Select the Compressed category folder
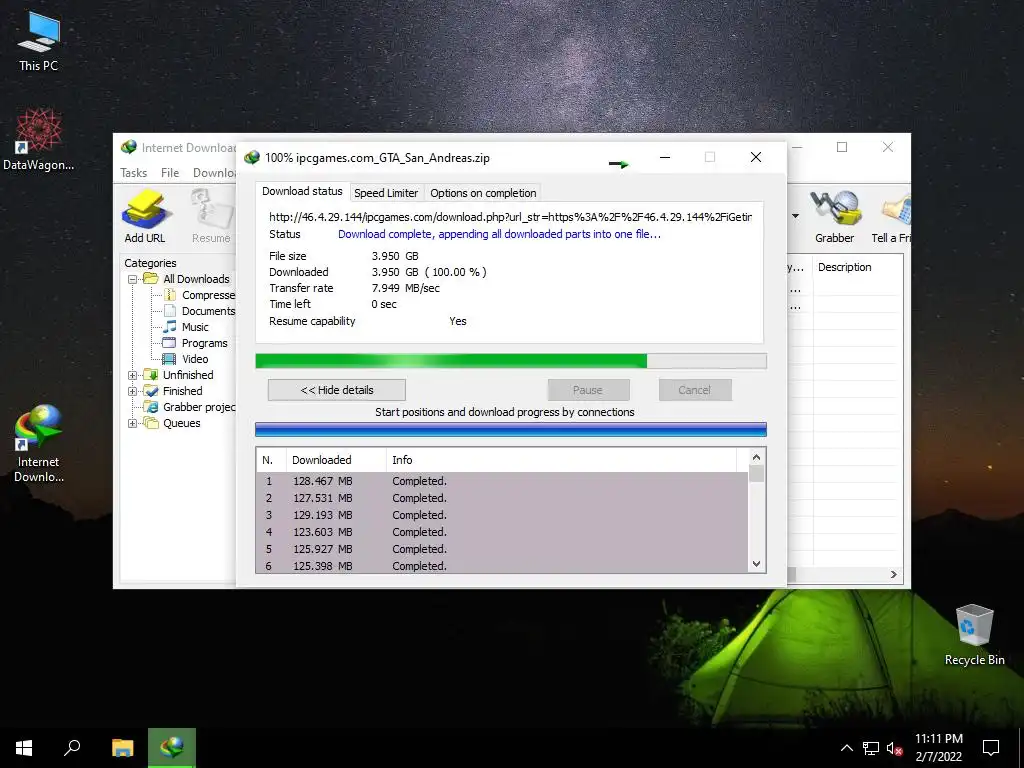Image resolution: width=1024 pixels, height=768 pixels. [200, 295]
